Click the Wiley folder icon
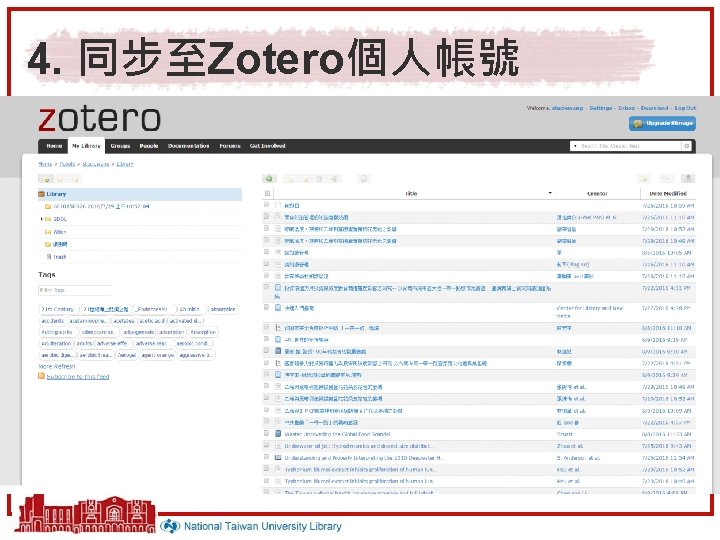This screenshot has height=540, width=720. pos(48,232)
